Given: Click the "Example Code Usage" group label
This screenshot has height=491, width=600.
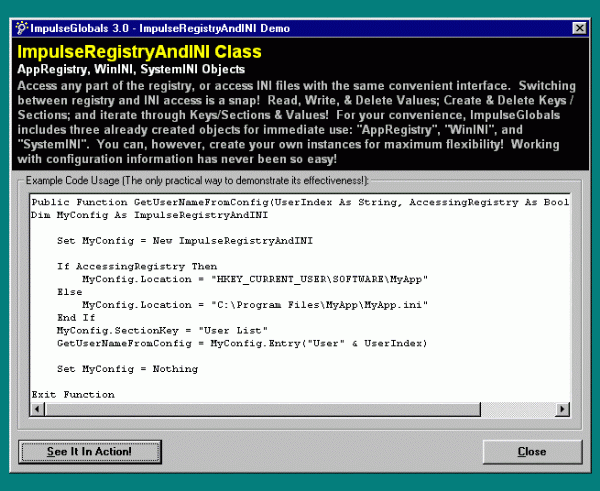Looking at the screenshot, I should (x=197, y=181).
